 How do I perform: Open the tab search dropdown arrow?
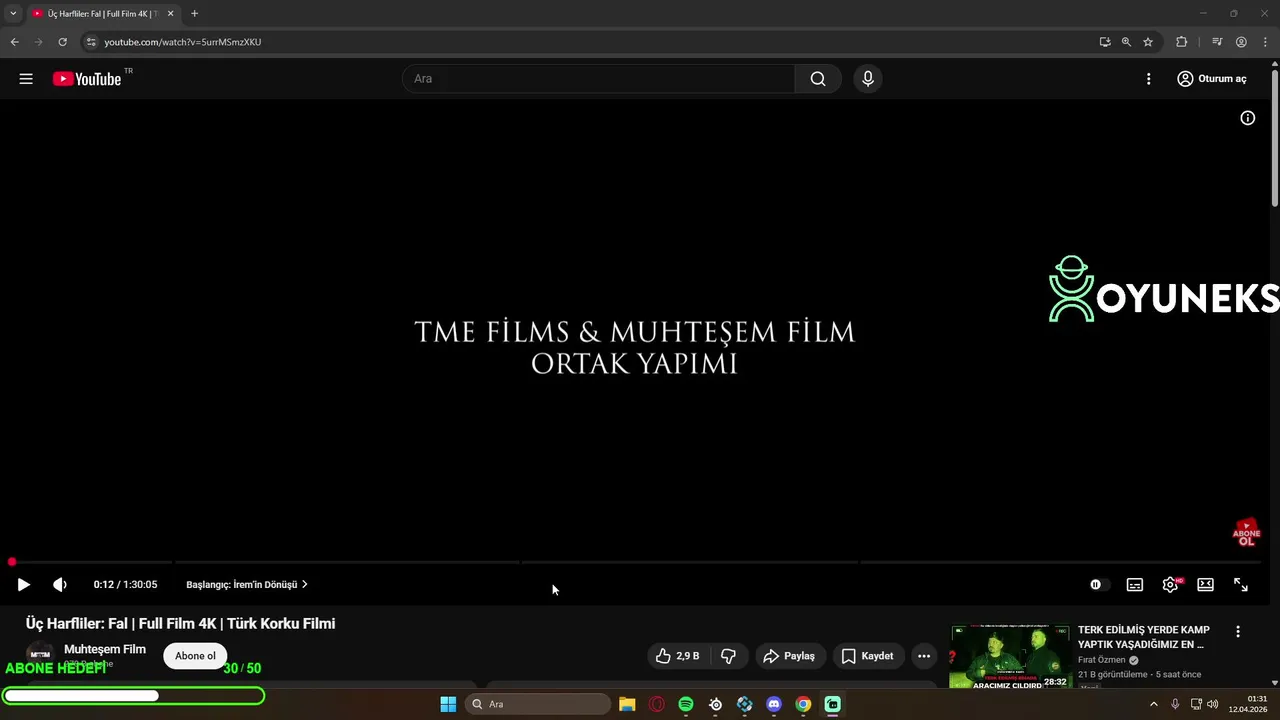13,14
